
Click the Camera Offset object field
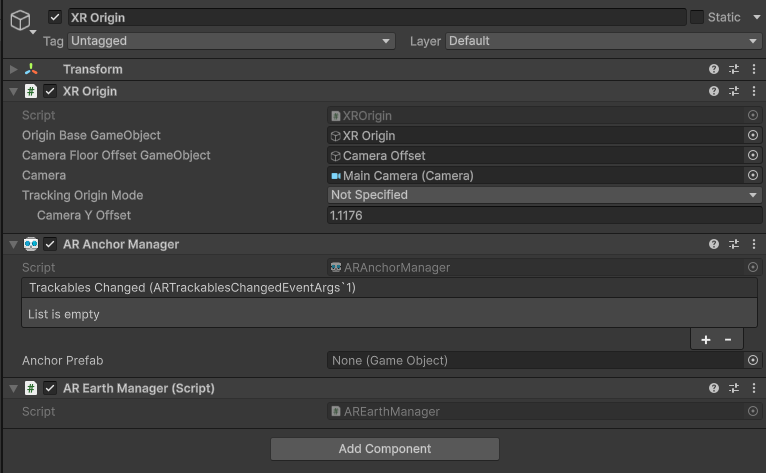[535, 156]
